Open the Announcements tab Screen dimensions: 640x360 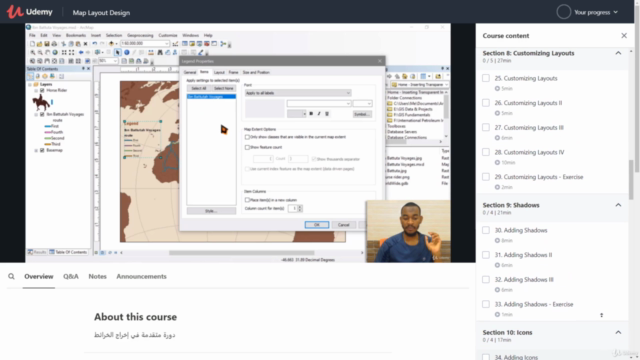[x=141, y=276]
